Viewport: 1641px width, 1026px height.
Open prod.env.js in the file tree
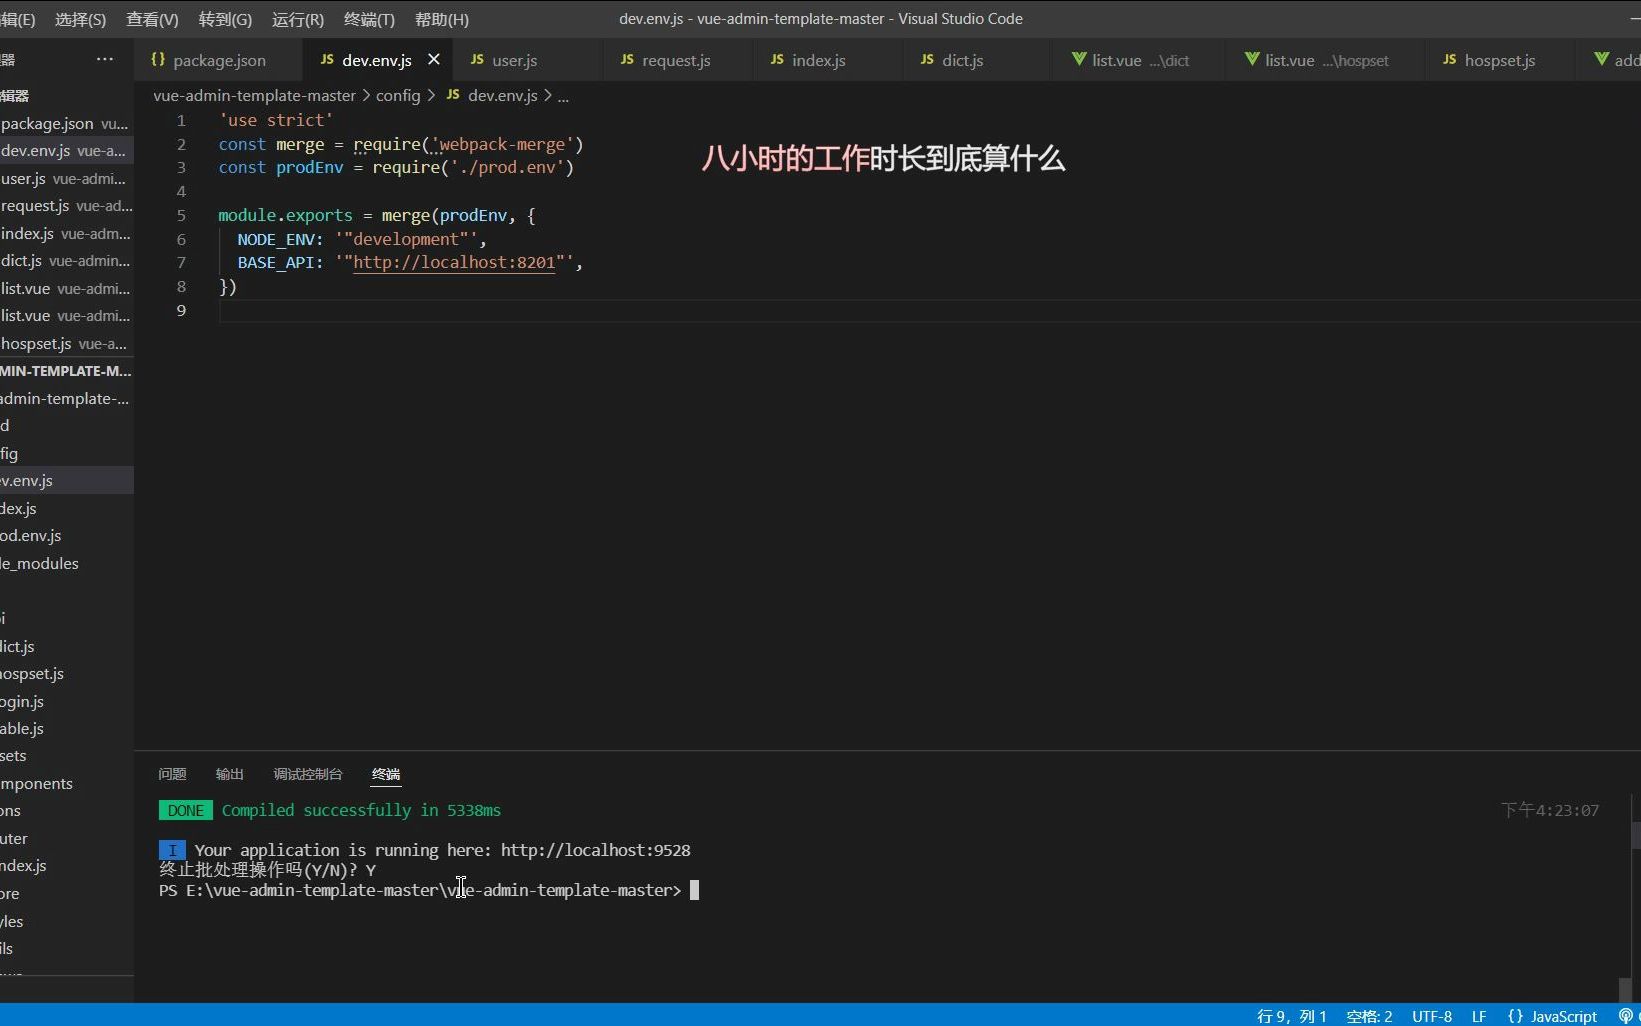click(66, 536)
